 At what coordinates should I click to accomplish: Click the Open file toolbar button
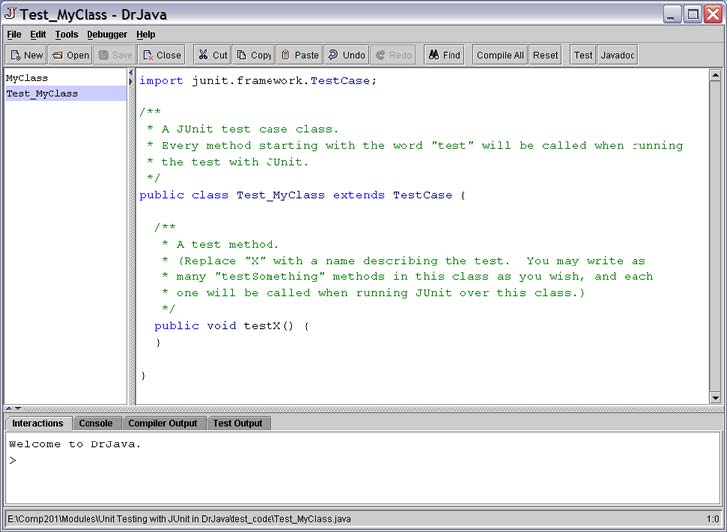tap(70, 55)
